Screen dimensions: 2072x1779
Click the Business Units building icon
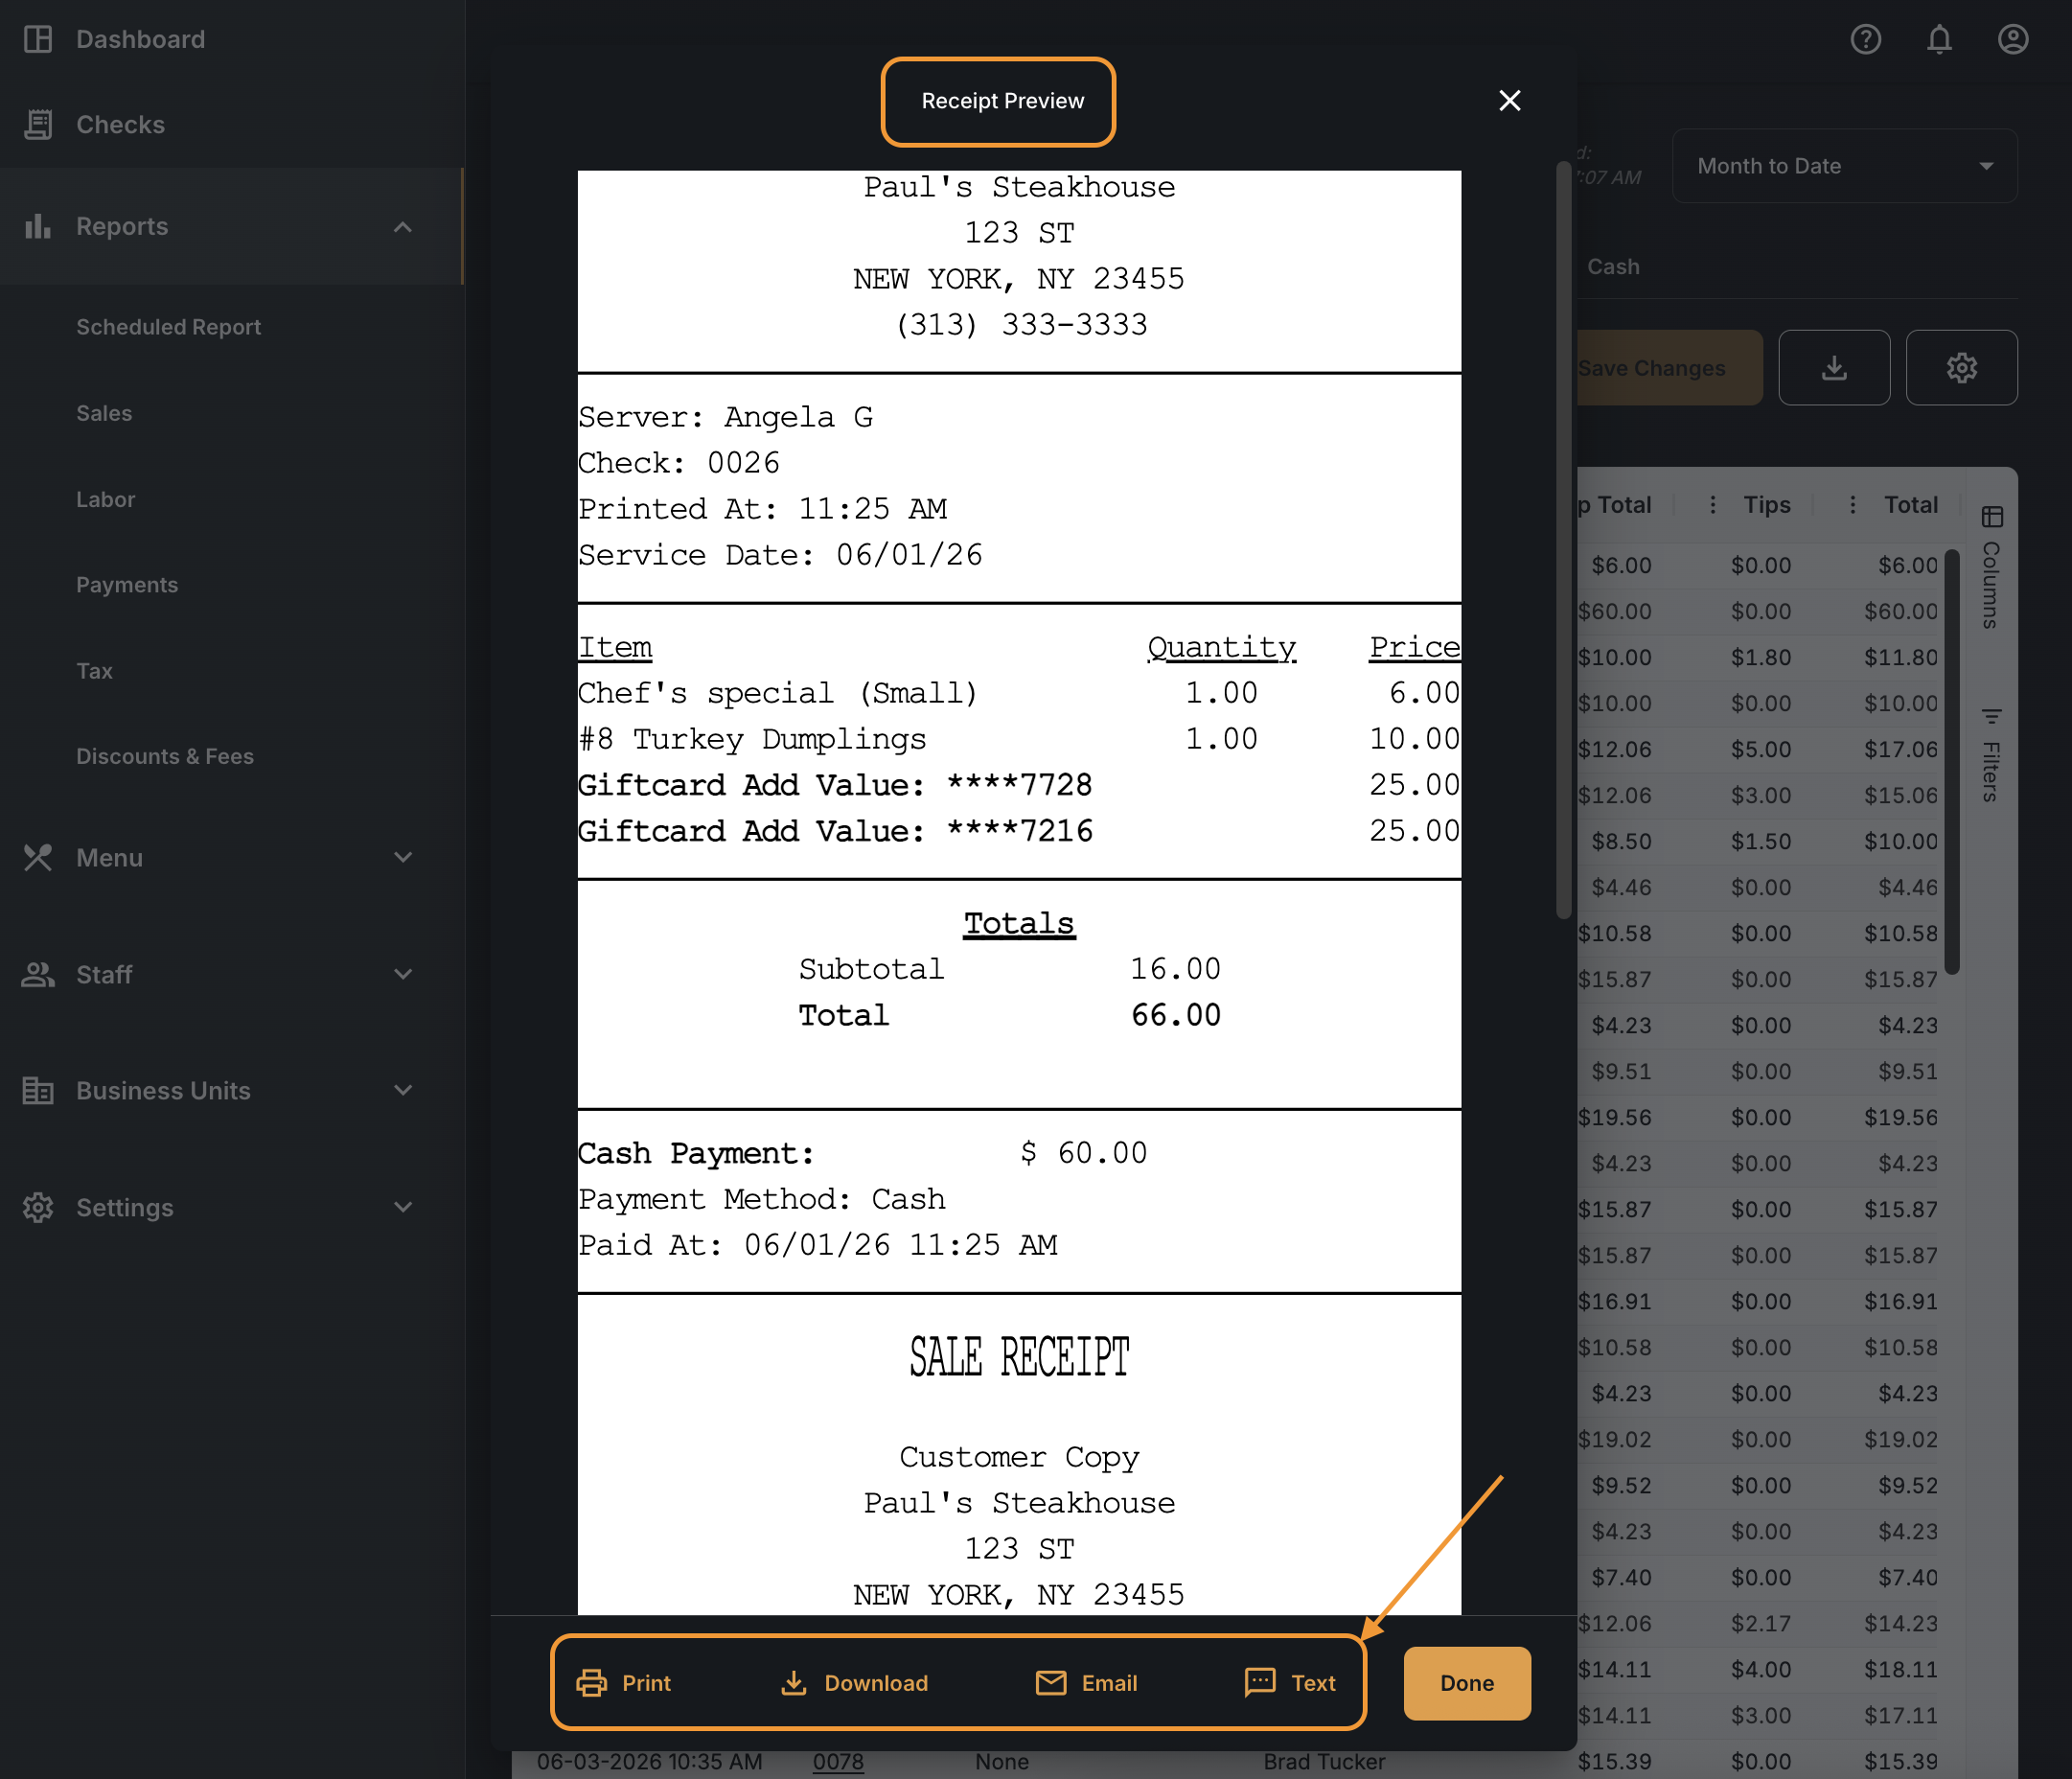click(x=38, y=1090)
